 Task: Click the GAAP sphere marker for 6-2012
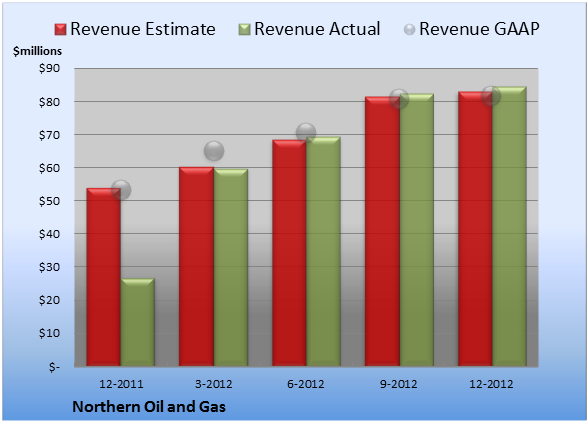pyautogui.click(x=306, y=133)
